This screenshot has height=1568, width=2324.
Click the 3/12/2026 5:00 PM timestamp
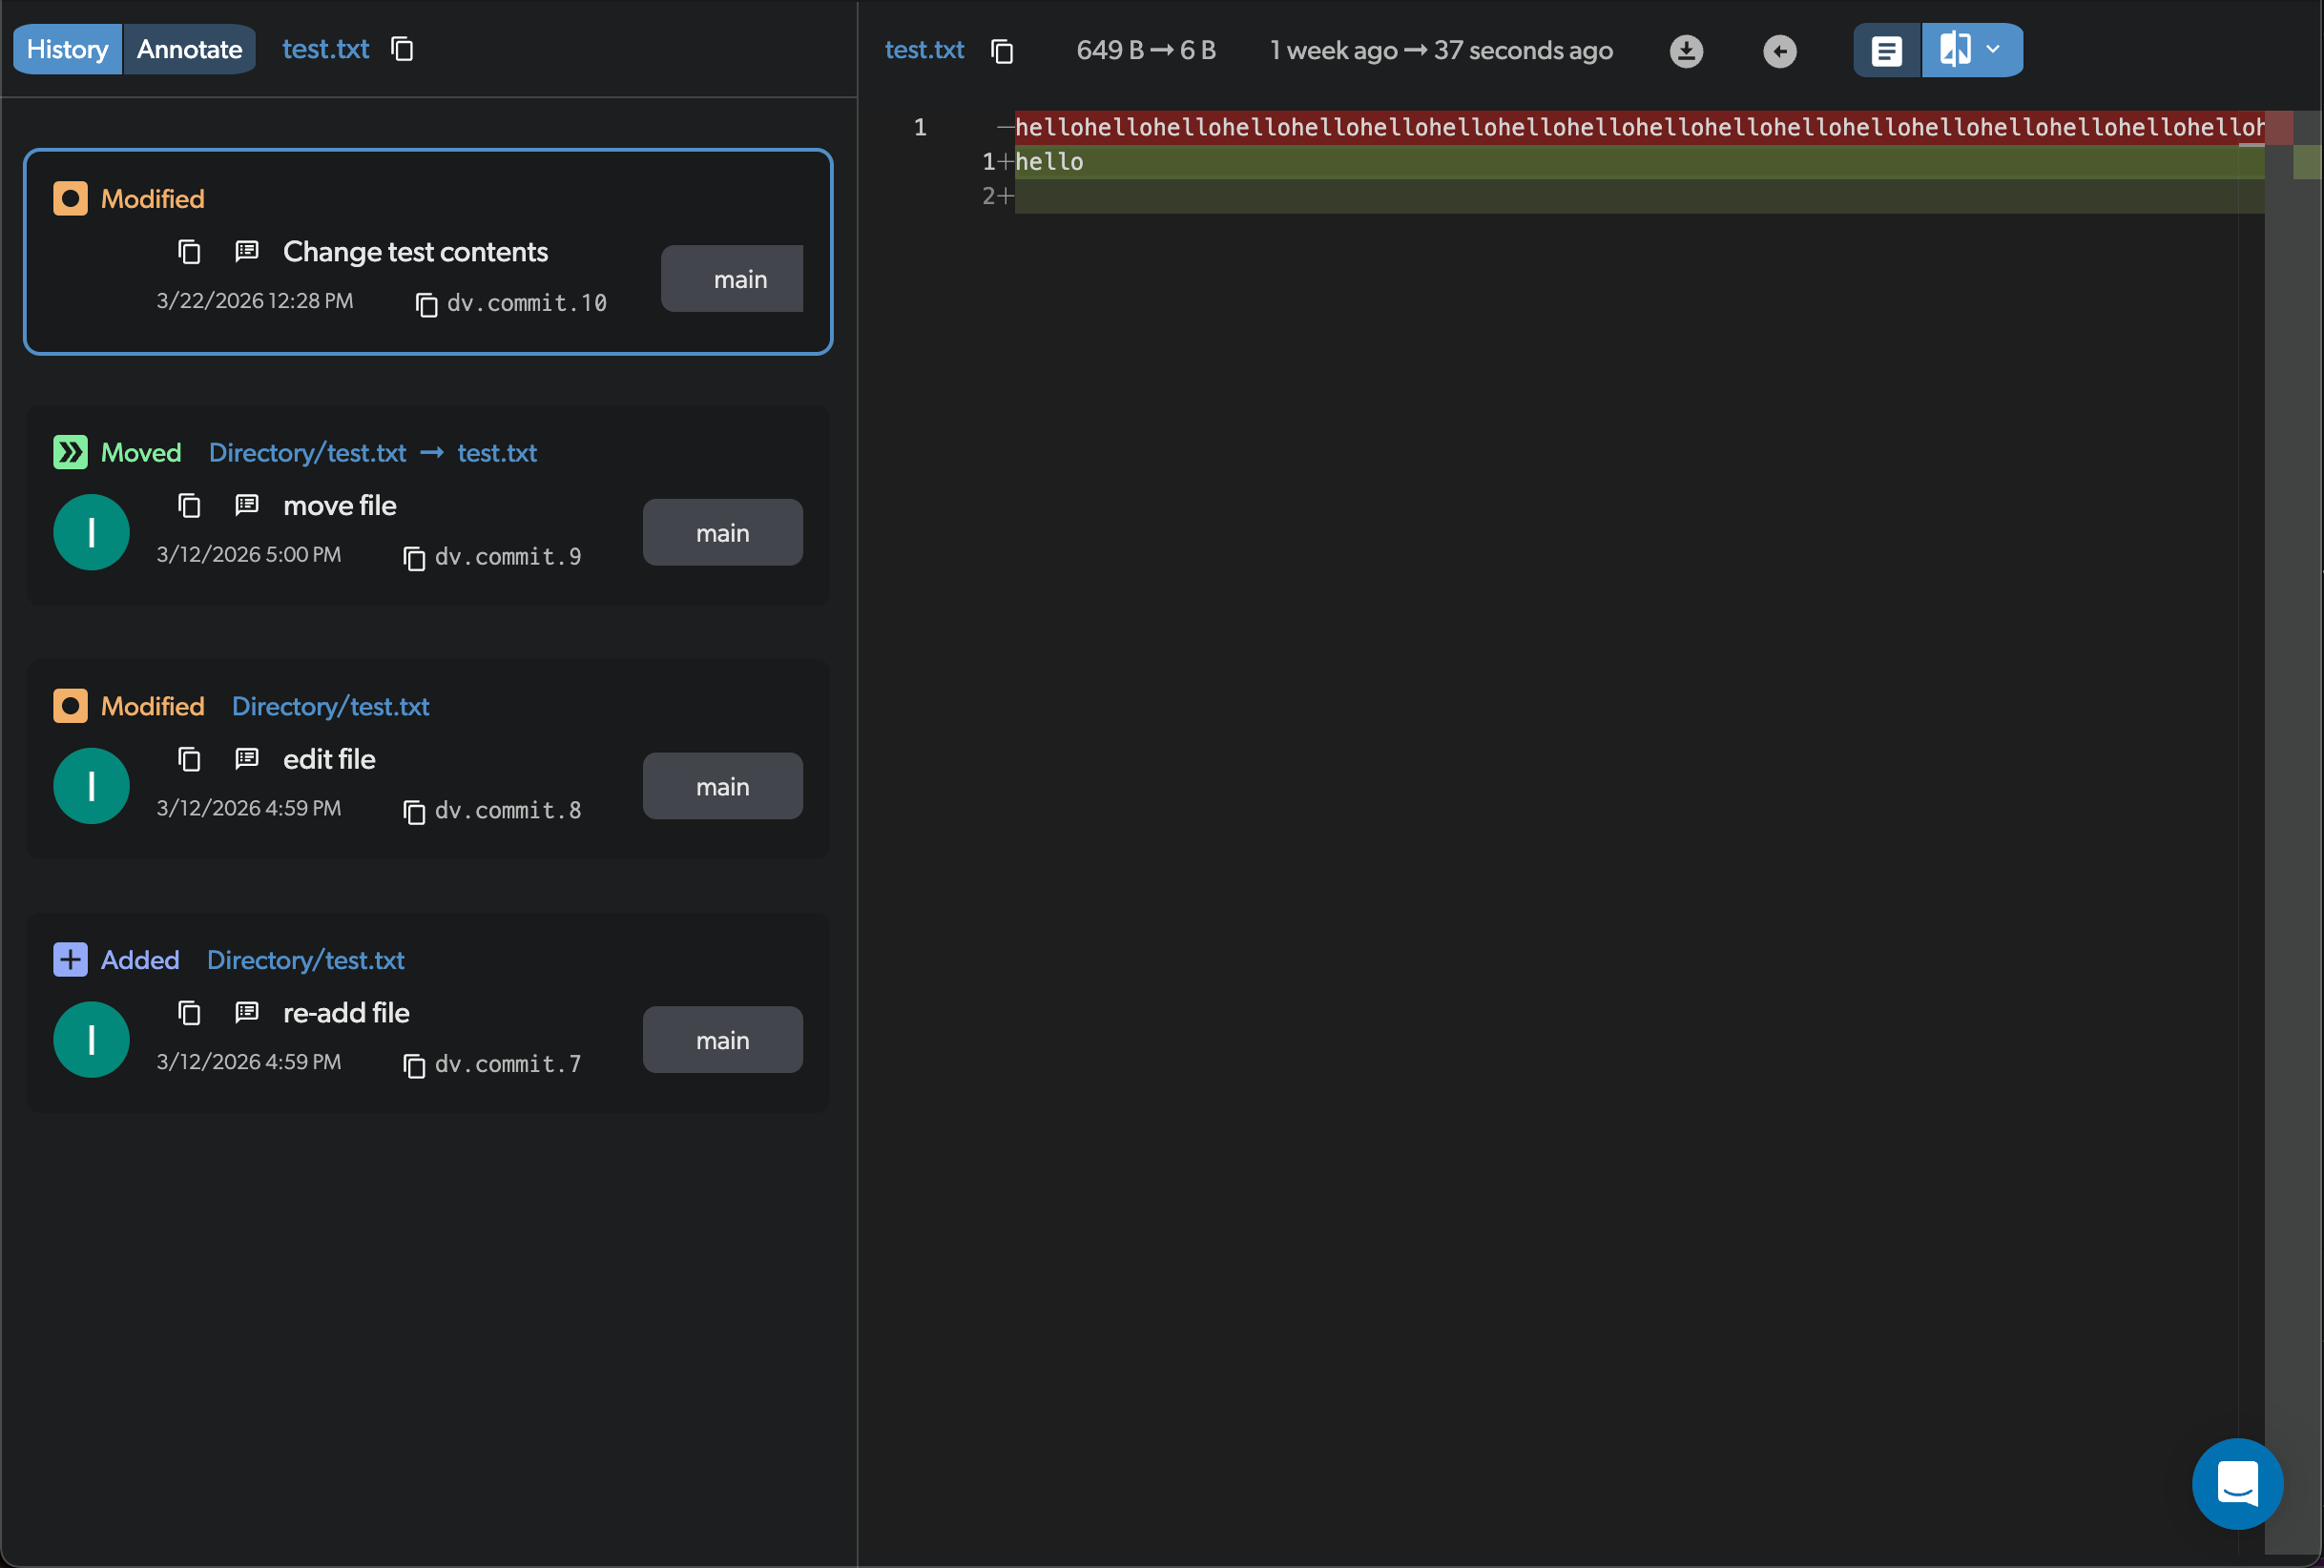249,555
